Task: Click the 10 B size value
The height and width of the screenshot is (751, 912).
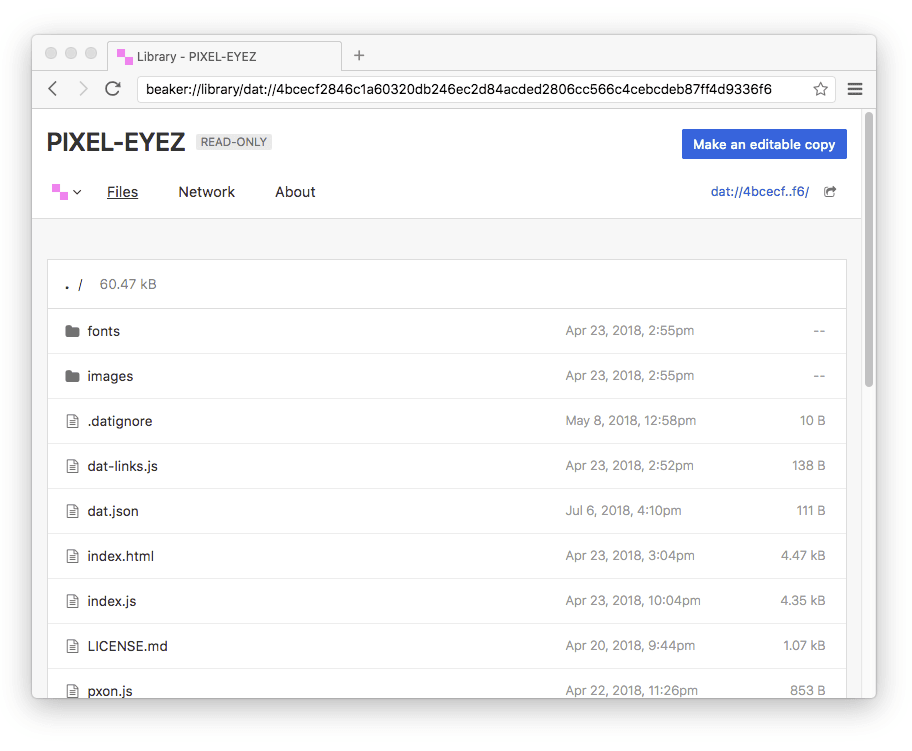Action: pos(813,420)
